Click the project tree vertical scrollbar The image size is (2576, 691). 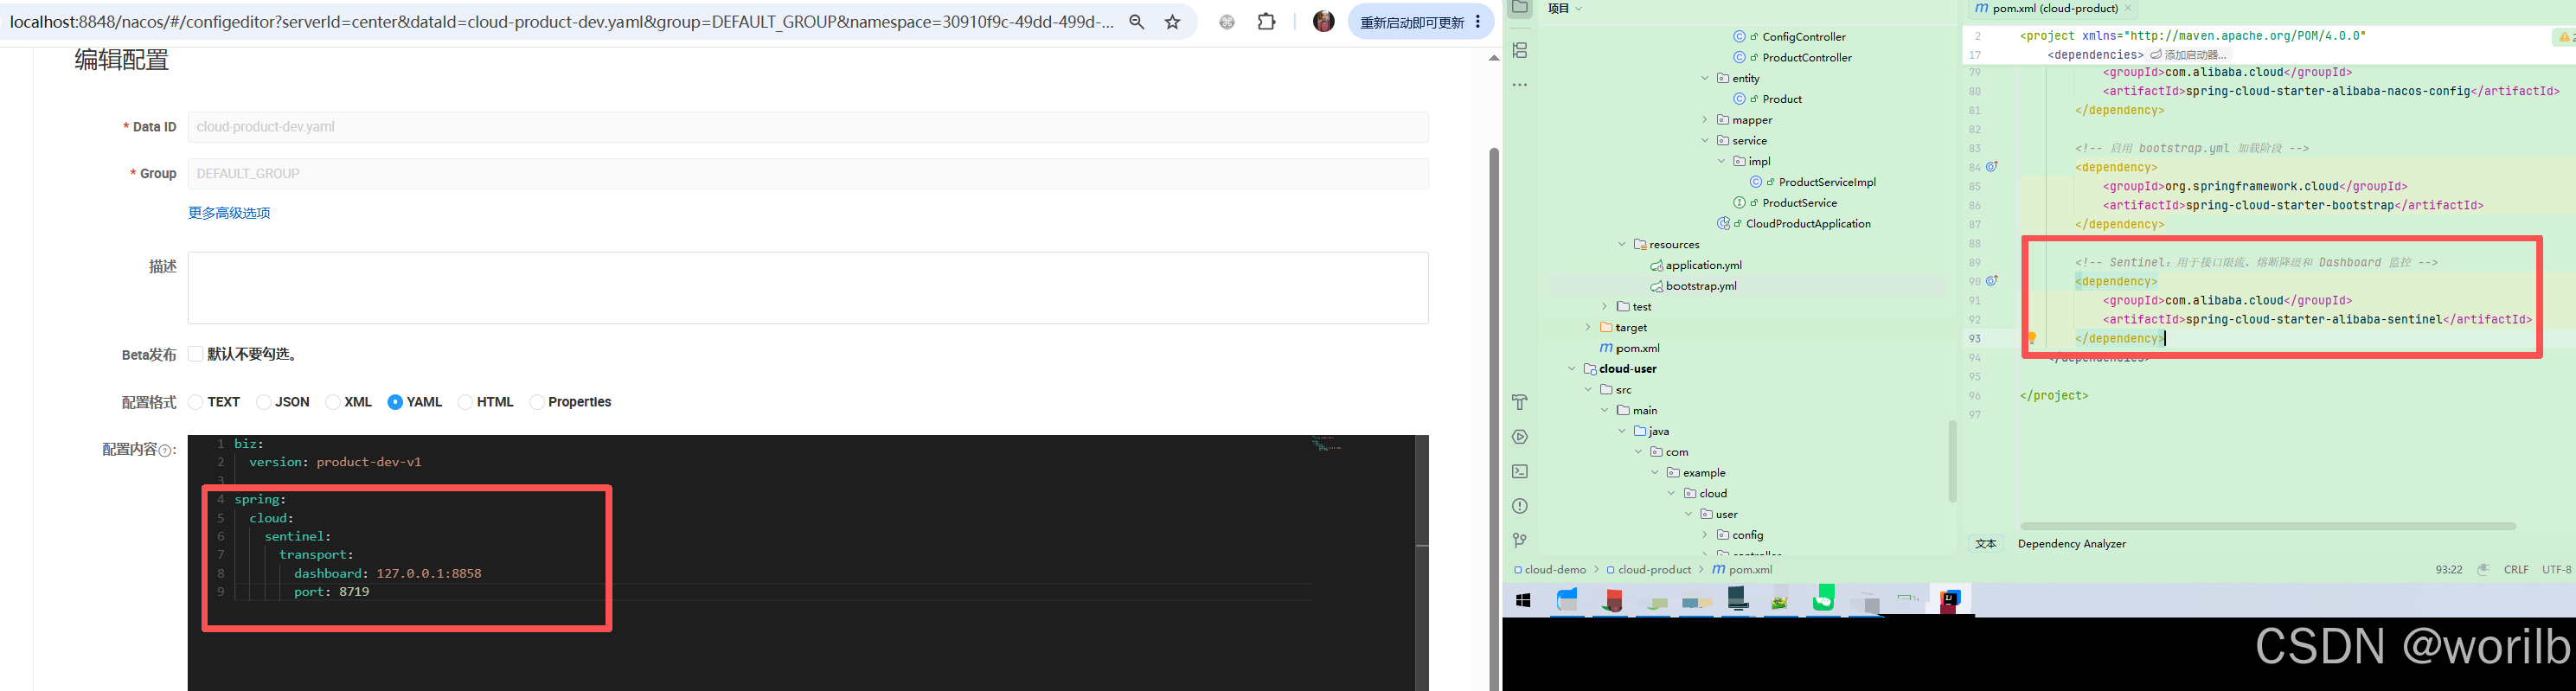1952,461
